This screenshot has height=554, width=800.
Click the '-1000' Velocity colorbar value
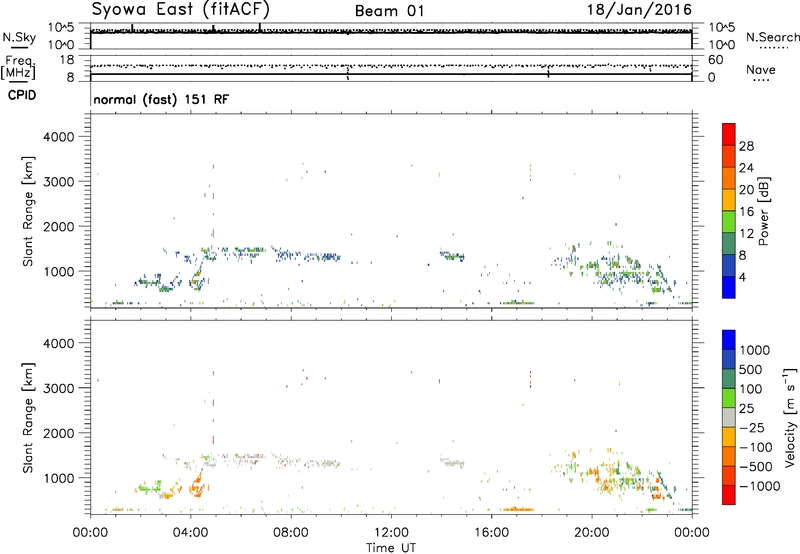pyautogui.click(x=760, y=486)
